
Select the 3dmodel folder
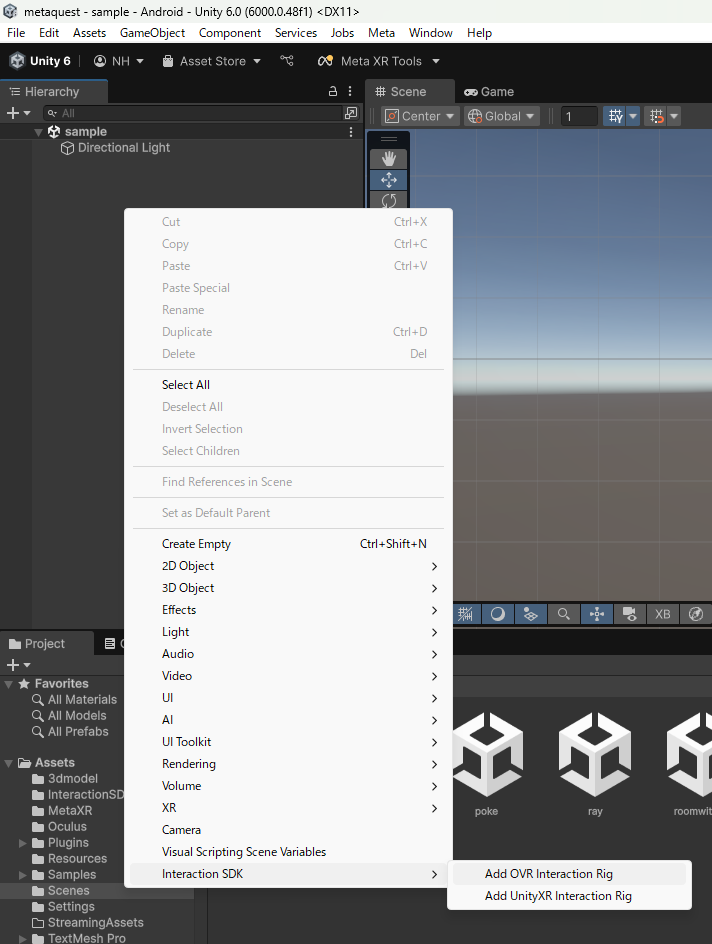pyautogui.click(x=64, y=778)
